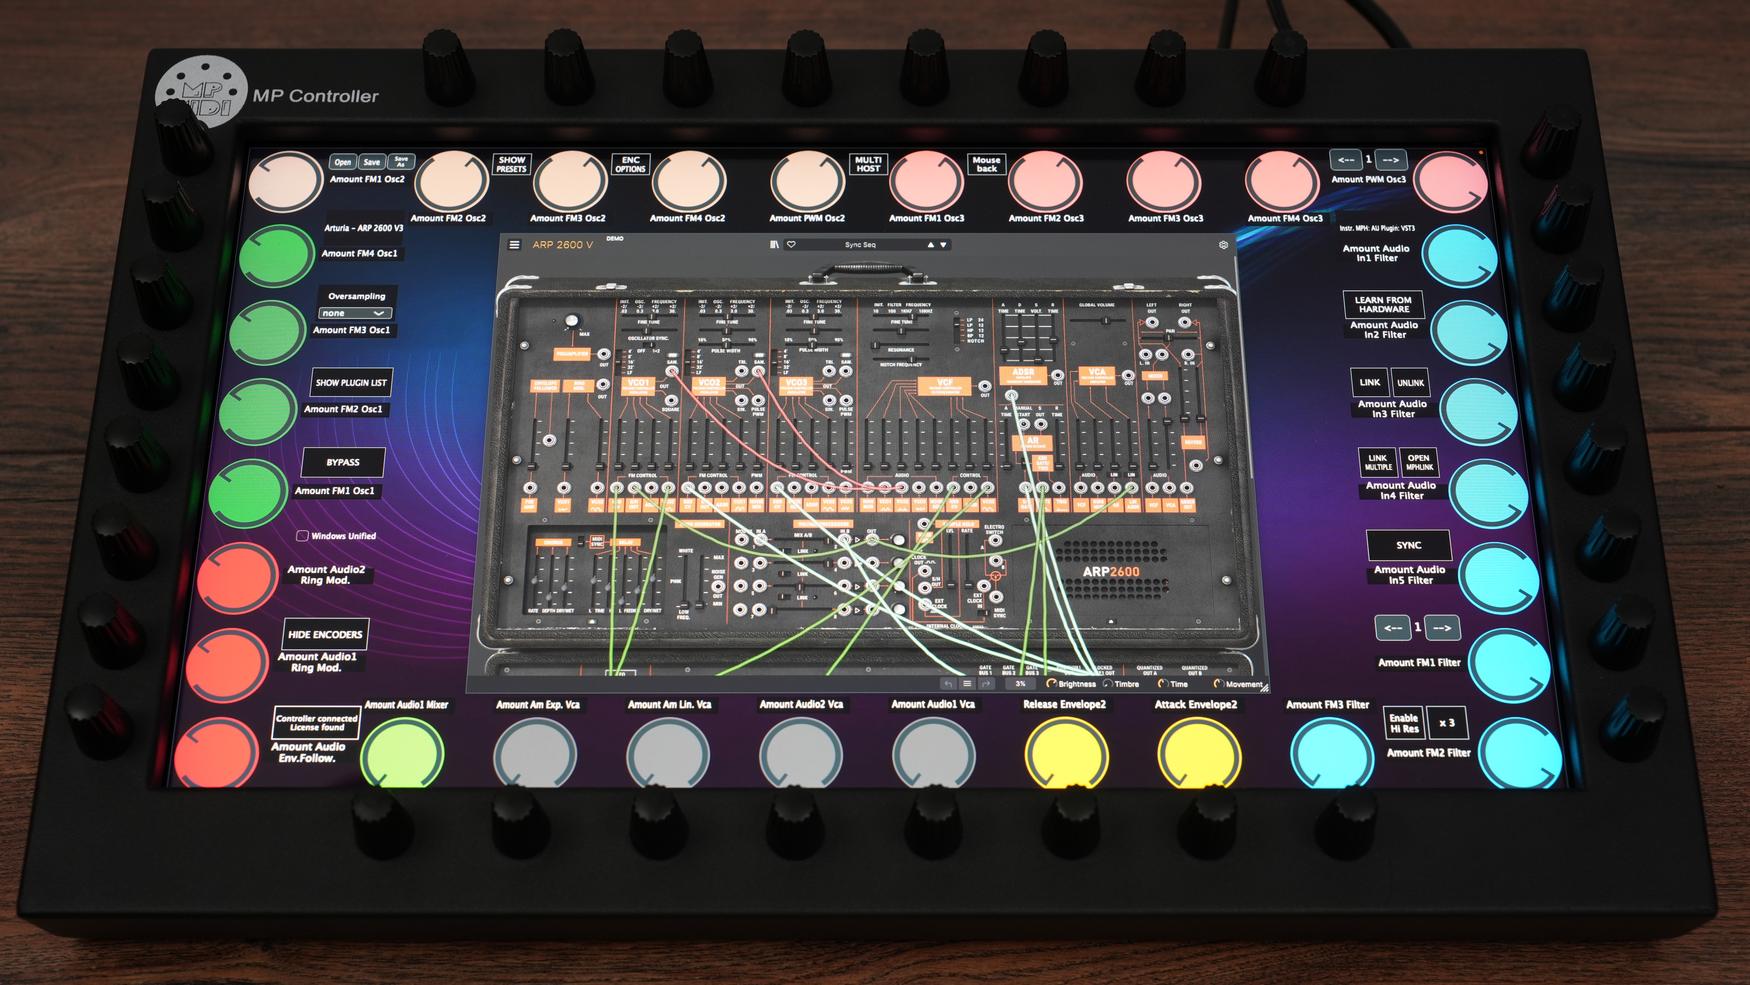
Task: Click the MULTI HOST button
Action: point(868,164)
